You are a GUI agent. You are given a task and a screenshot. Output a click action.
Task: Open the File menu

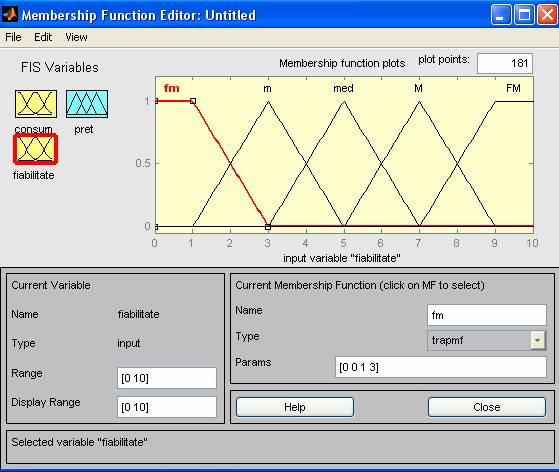13,37
